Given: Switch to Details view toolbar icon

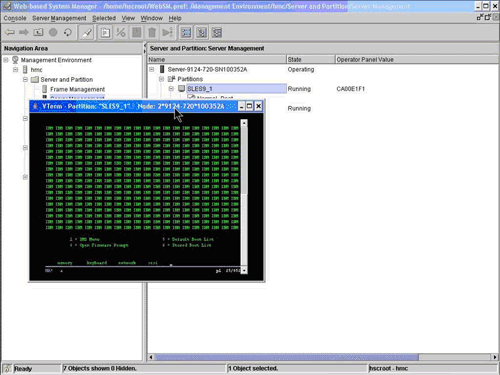Looking at the screenshot, I should (x=217, y=33).
